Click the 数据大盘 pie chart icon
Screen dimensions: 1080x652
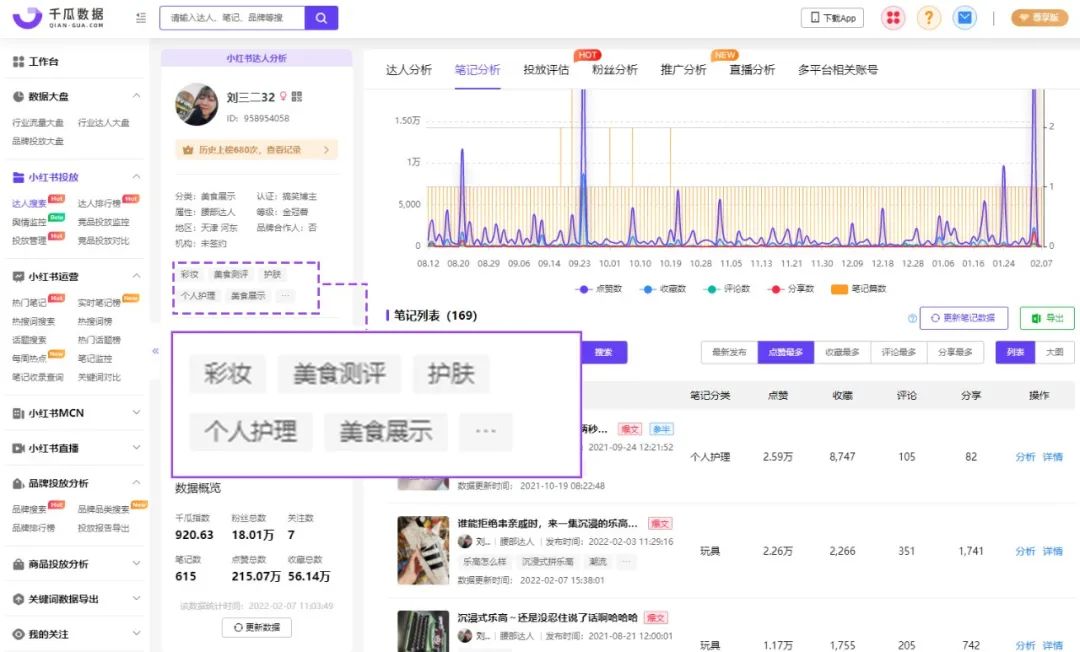[19, 96]
